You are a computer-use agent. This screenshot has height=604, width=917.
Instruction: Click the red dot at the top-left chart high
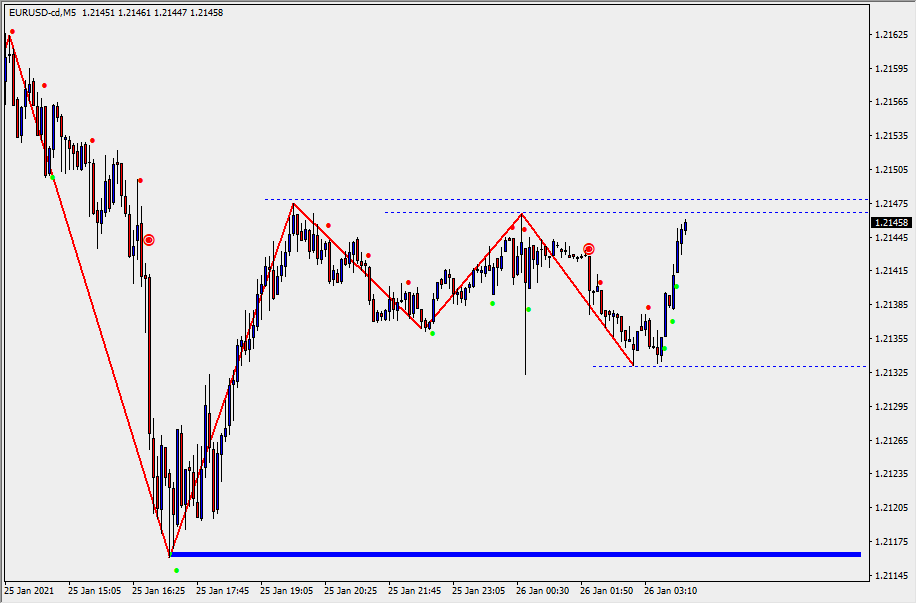(x=12, y=32)
